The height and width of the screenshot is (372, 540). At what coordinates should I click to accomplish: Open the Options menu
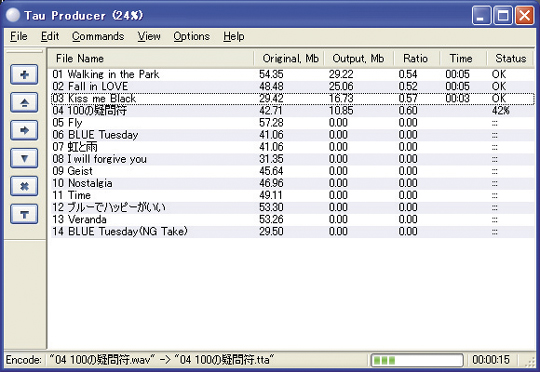click(x=191, y=36)
